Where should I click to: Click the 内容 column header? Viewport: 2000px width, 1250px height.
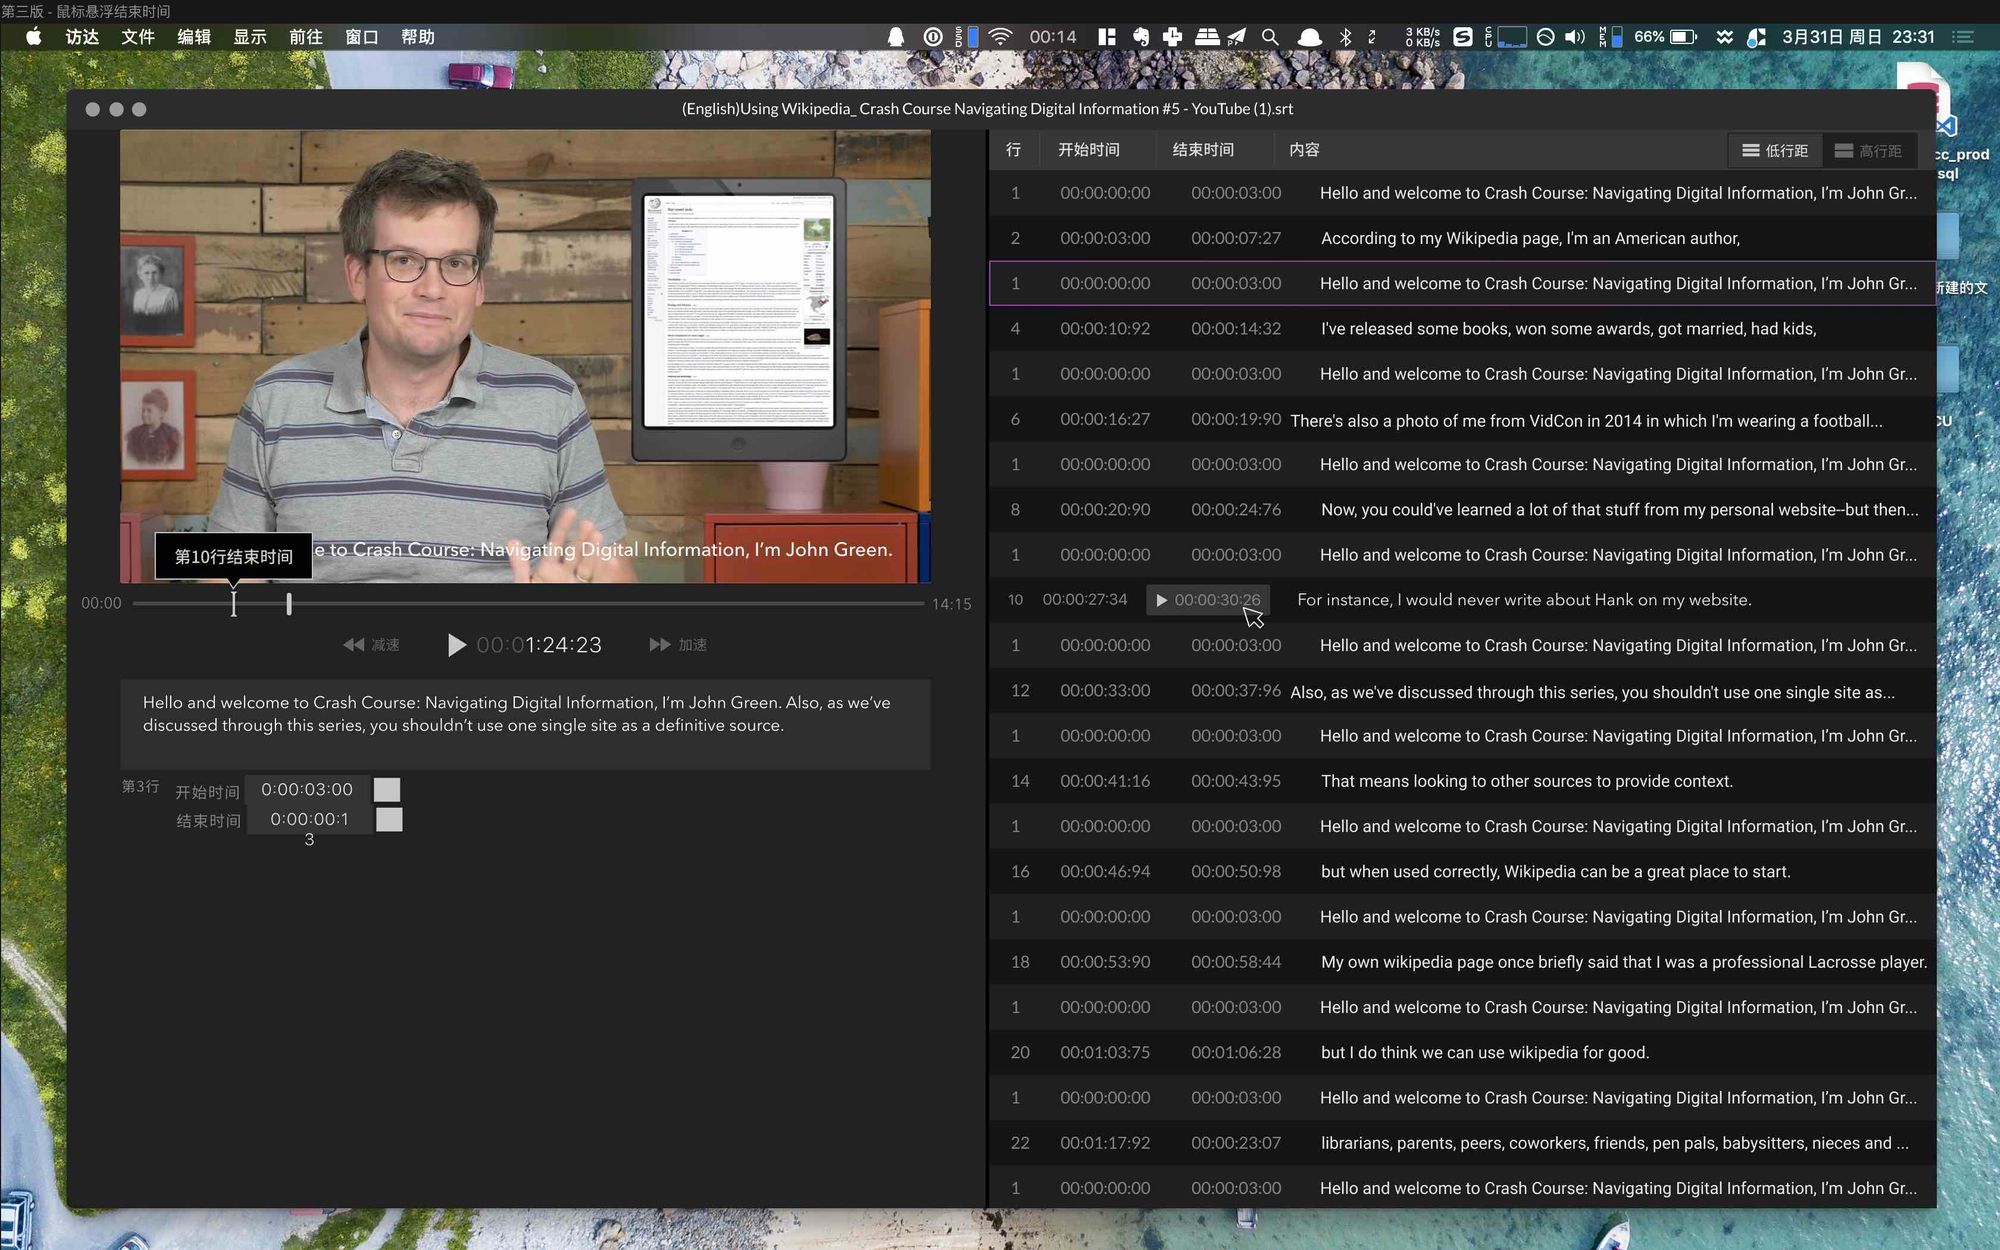tap(1304, 150)
